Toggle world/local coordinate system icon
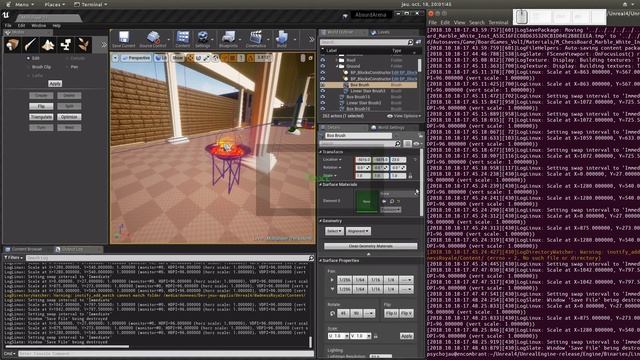 click(216, 58)
